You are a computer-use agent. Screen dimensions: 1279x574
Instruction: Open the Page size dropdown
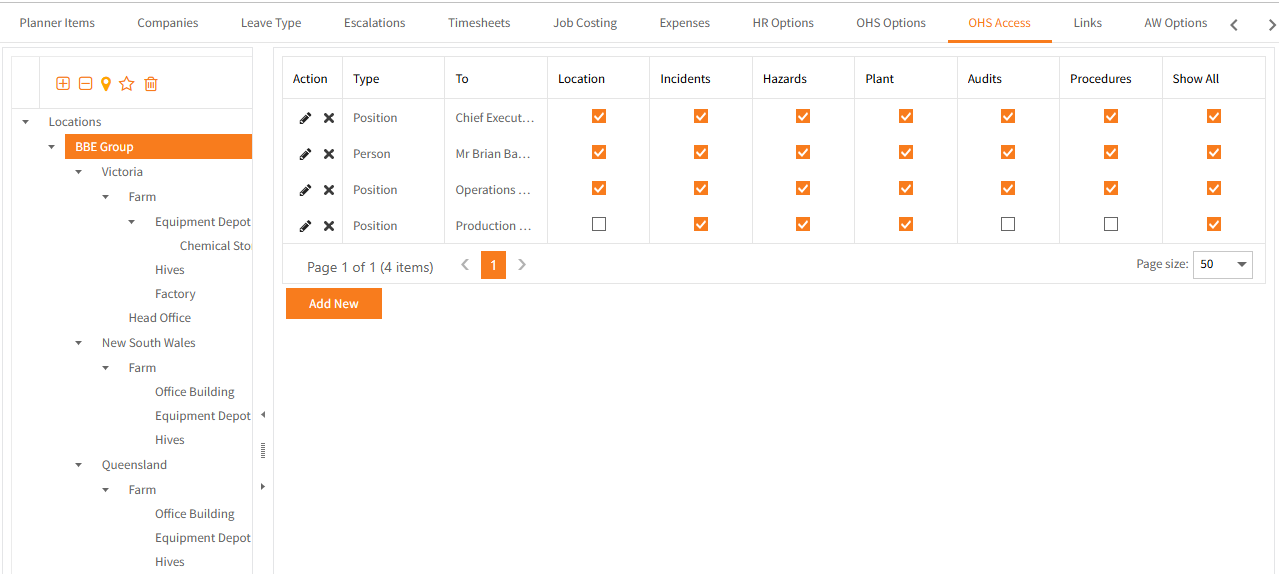click(x=1222, y=264)
